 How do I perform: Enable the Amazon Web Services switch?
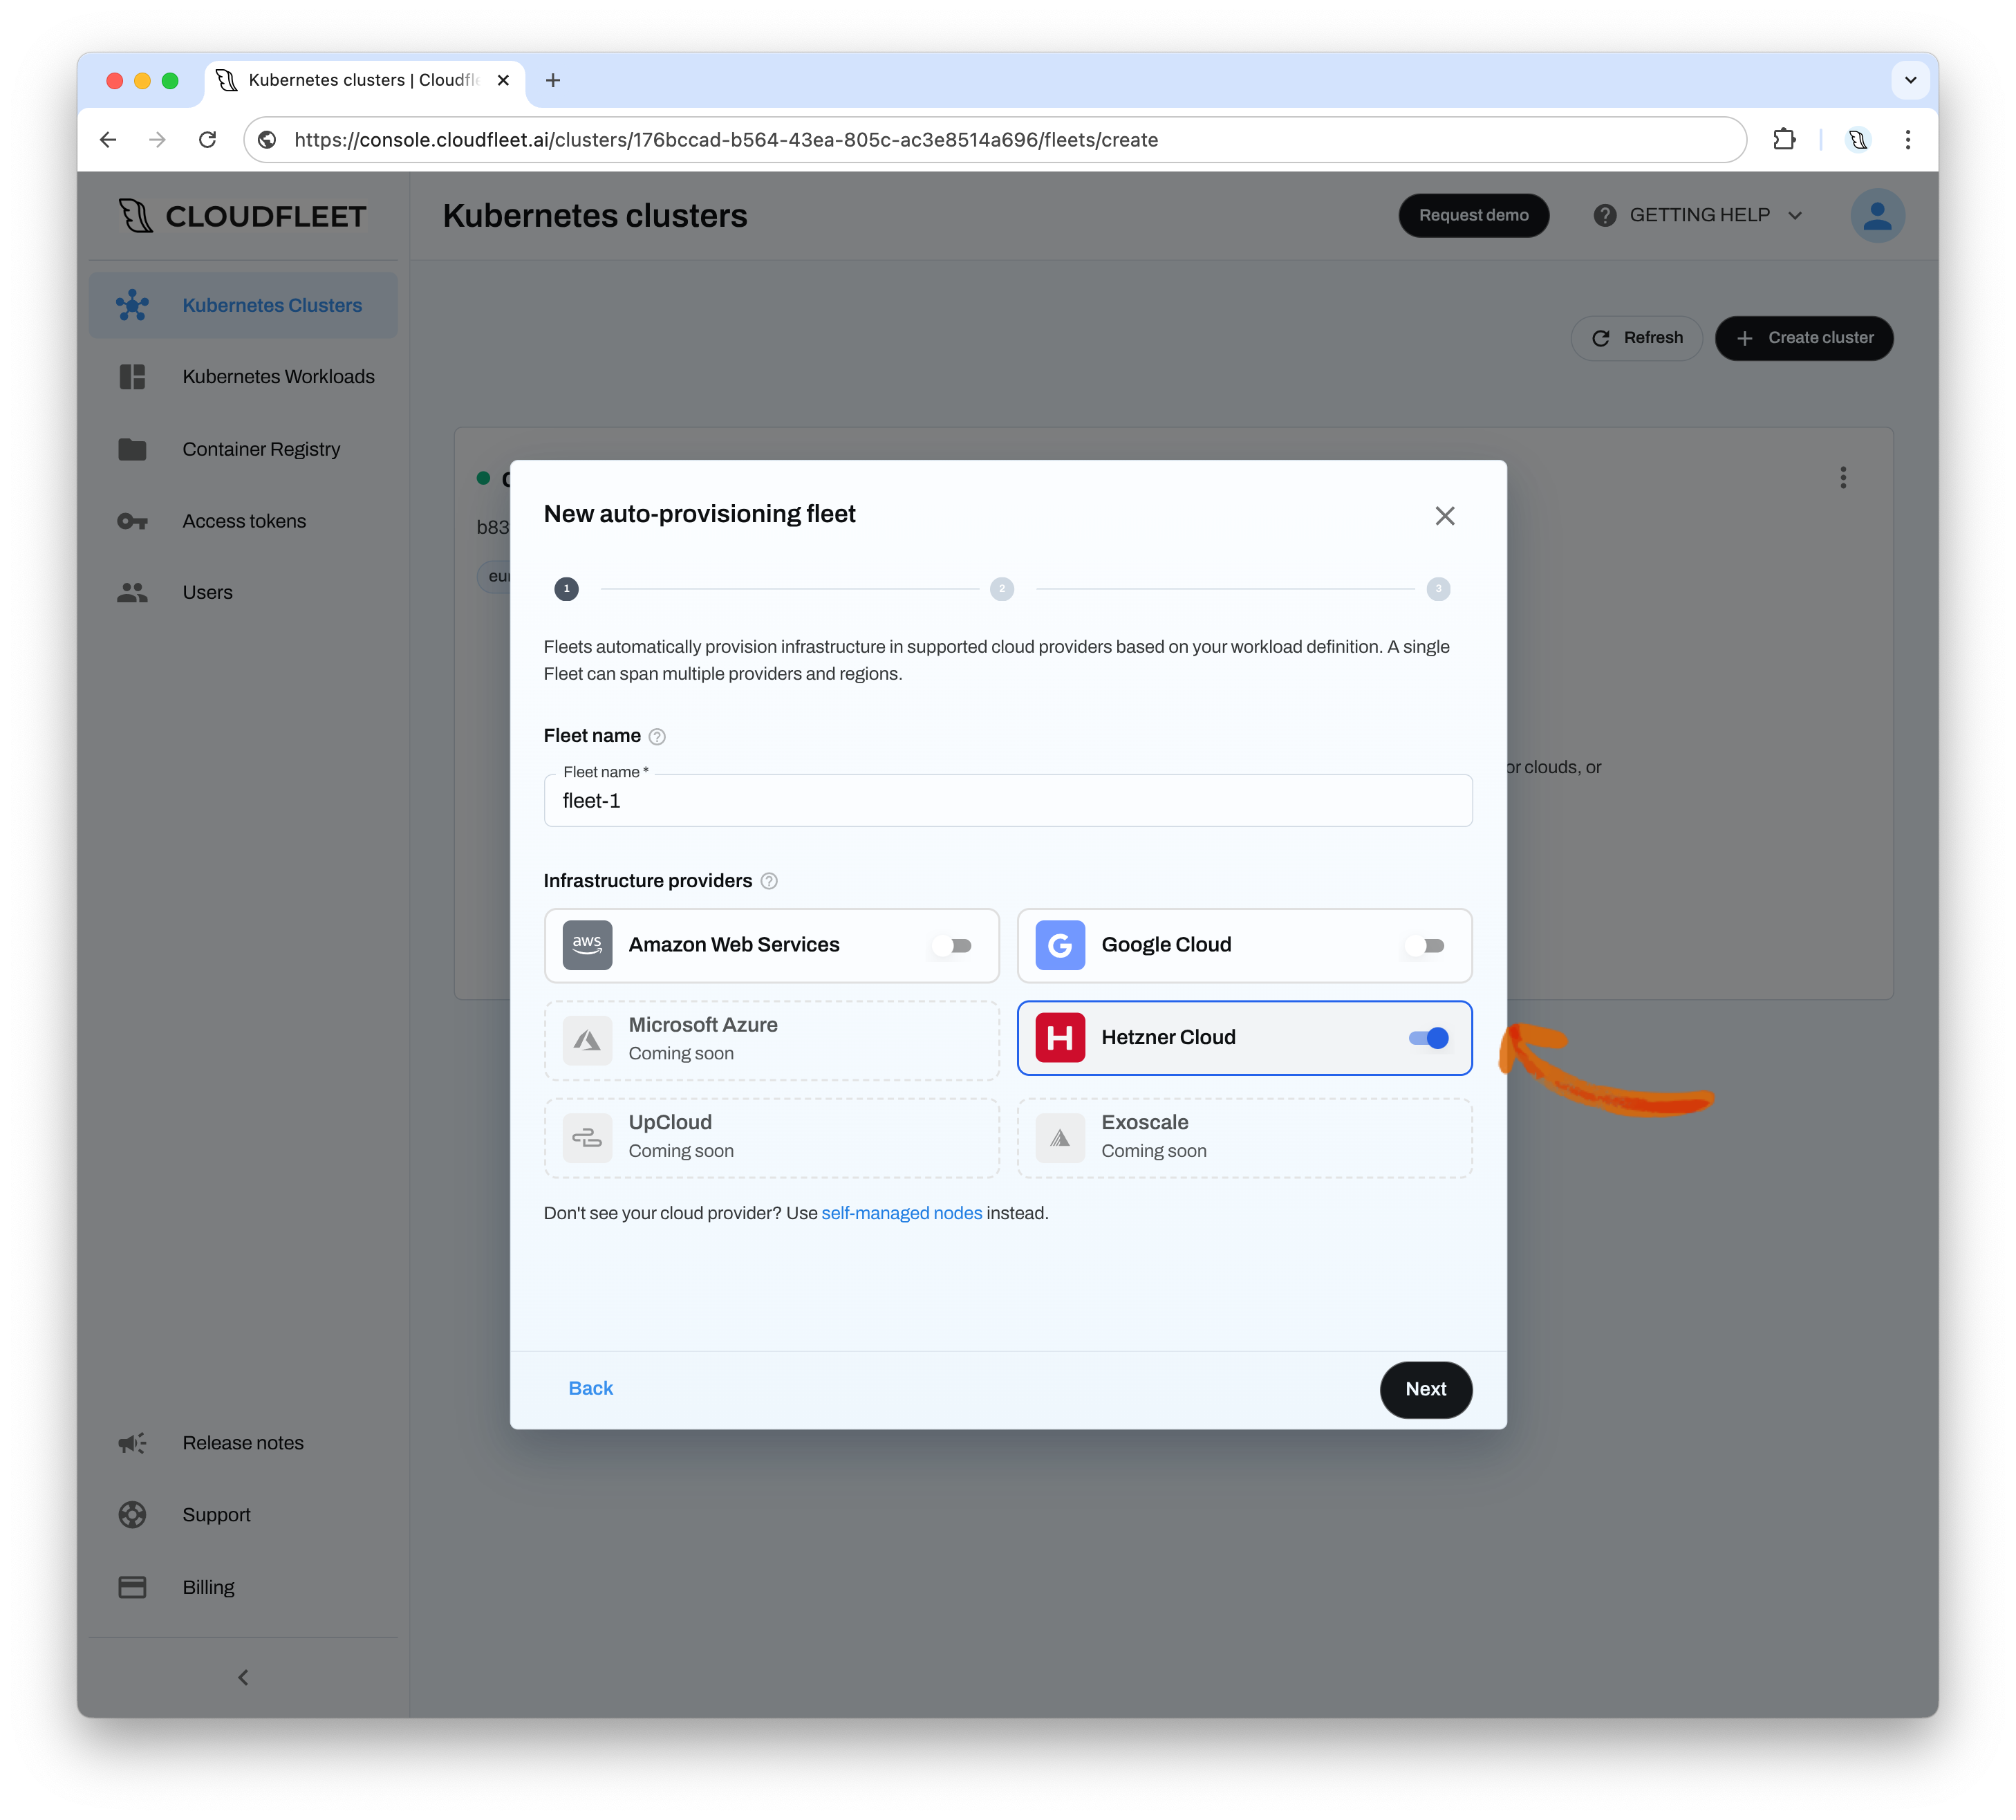click(951, 945)
